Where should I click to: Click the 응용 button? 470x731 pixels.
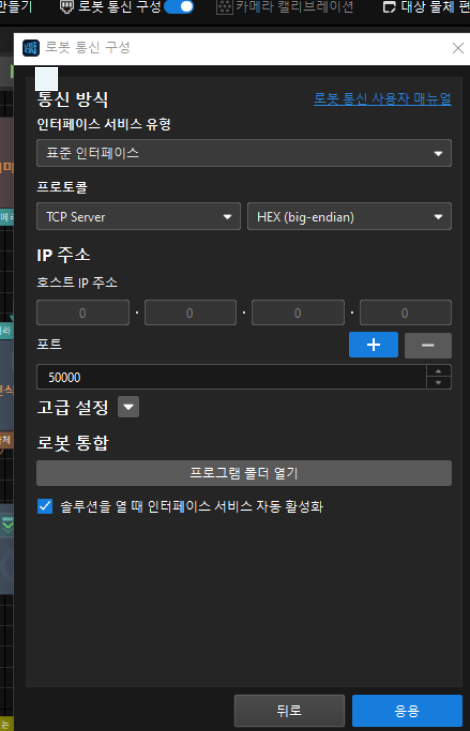(407, 711)
